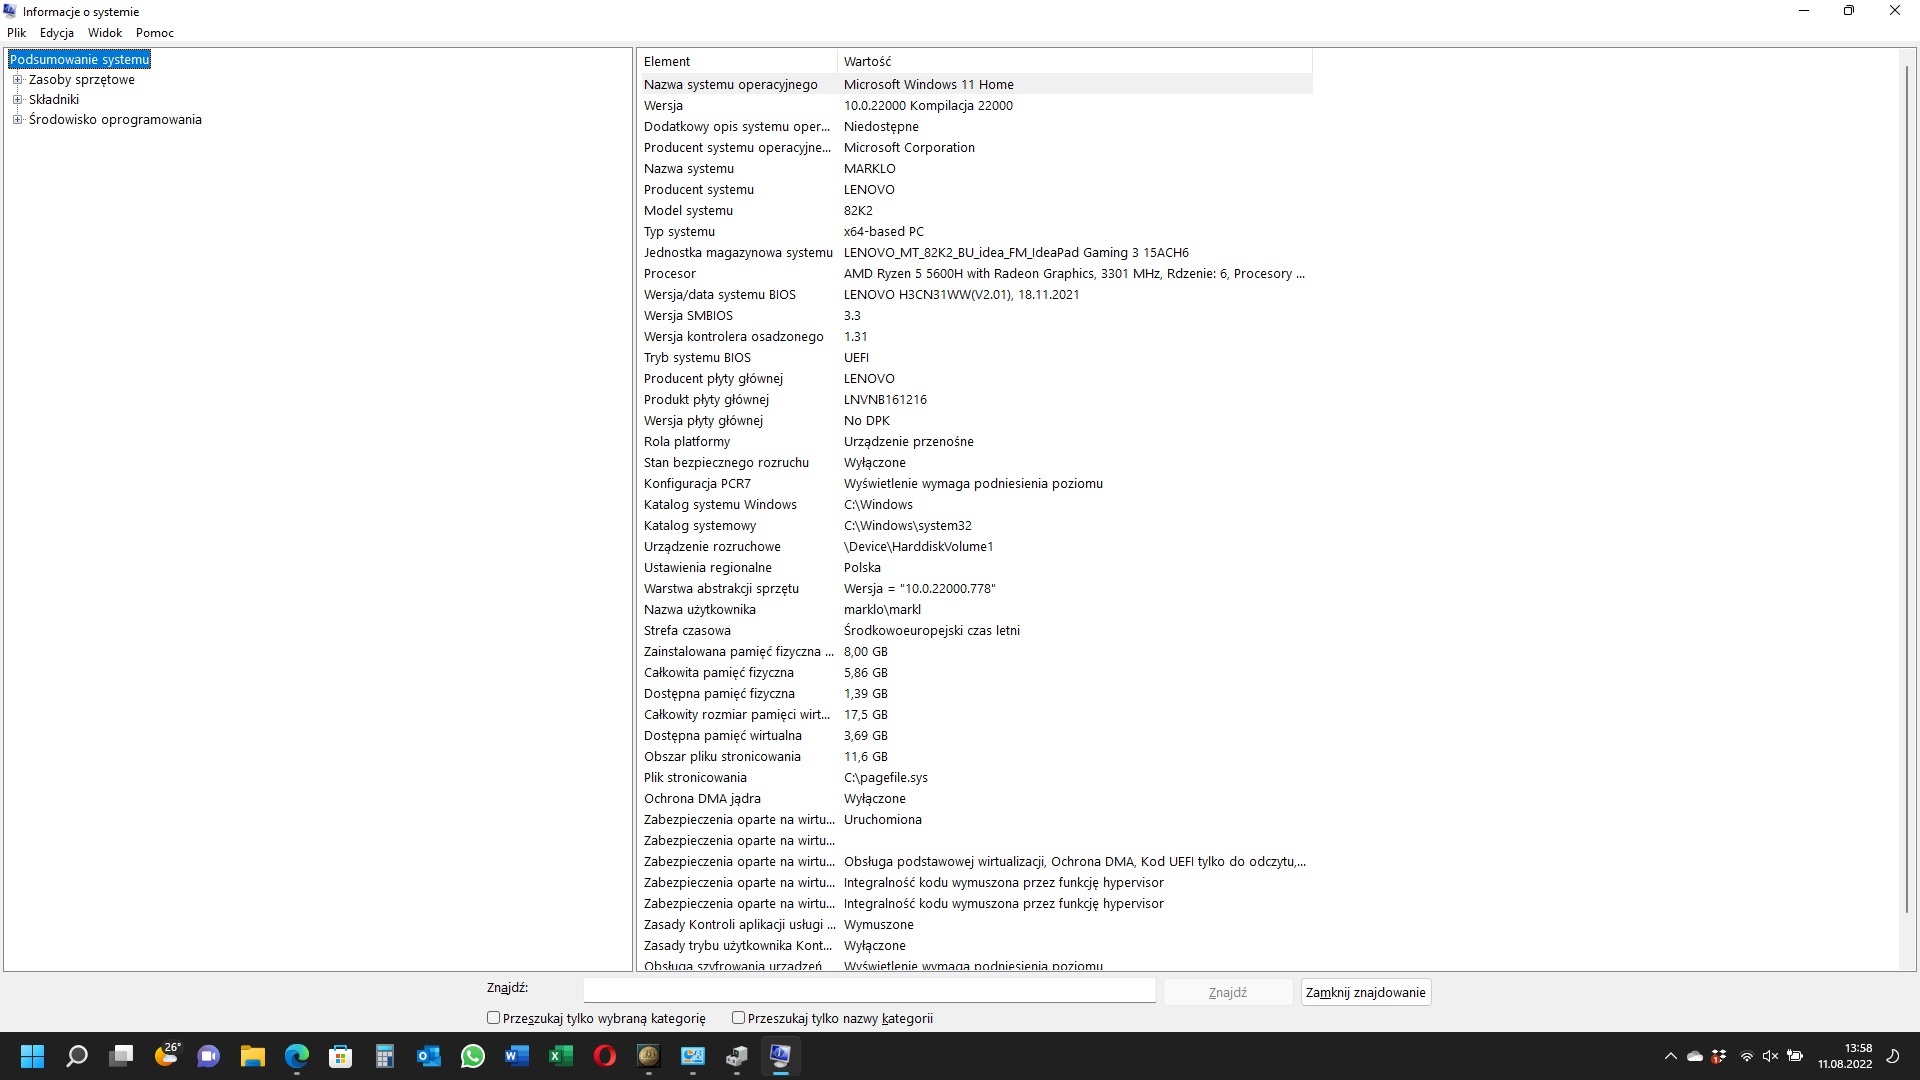The image size is (1920, 1080).
Task: Select the 'Tryb systemu BIOS' row
Action: point(975,358)
